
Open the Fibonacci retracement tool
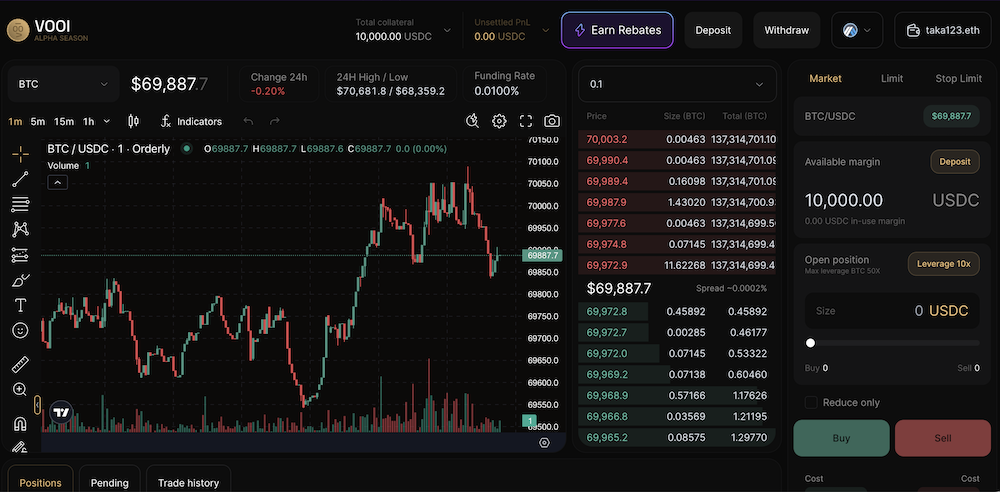[x=20, y=204]
